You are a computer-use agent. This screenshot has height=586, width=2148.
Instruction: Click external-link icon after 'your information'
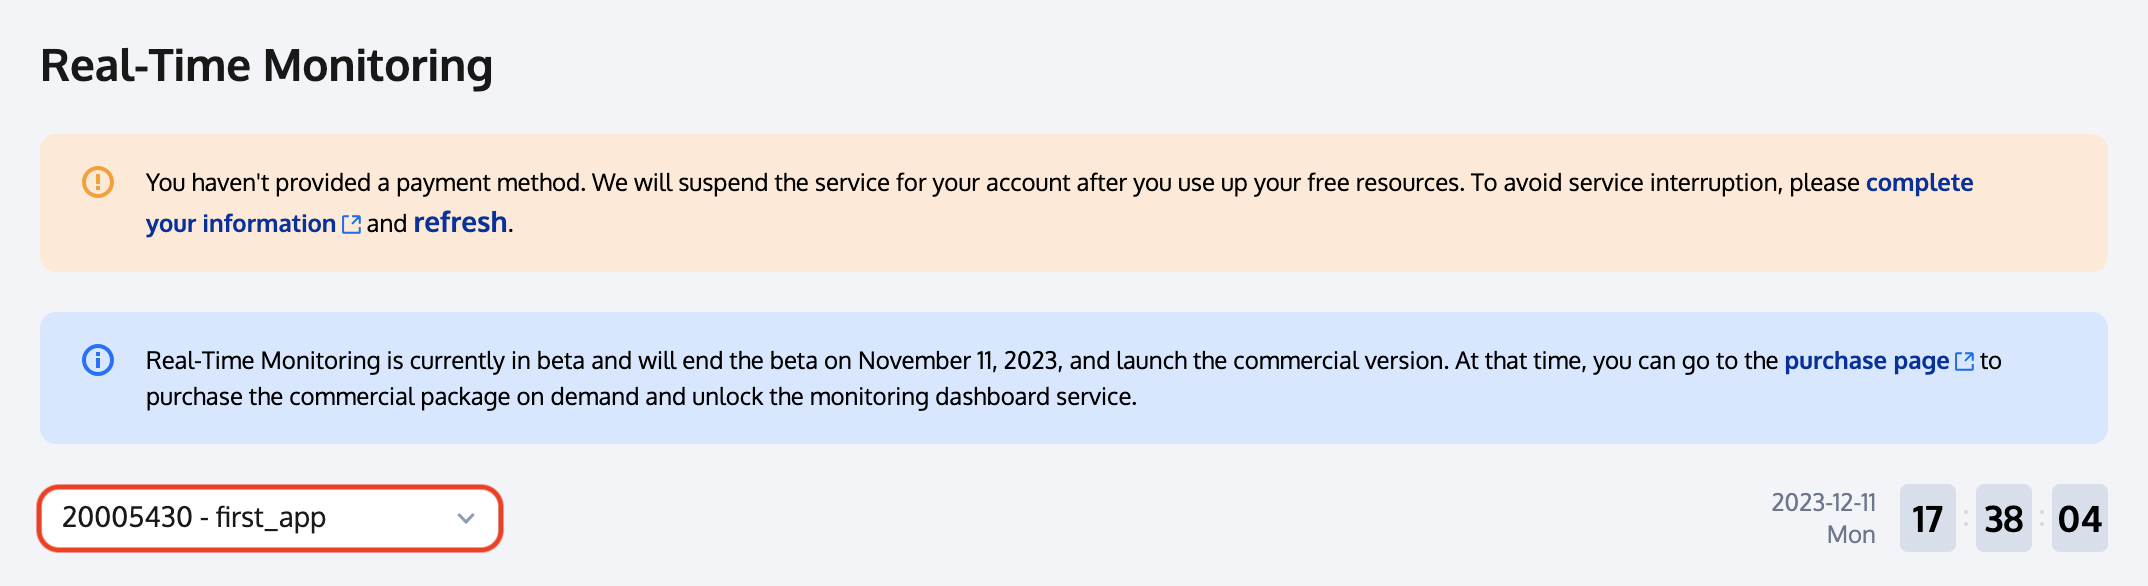[351, 224]
